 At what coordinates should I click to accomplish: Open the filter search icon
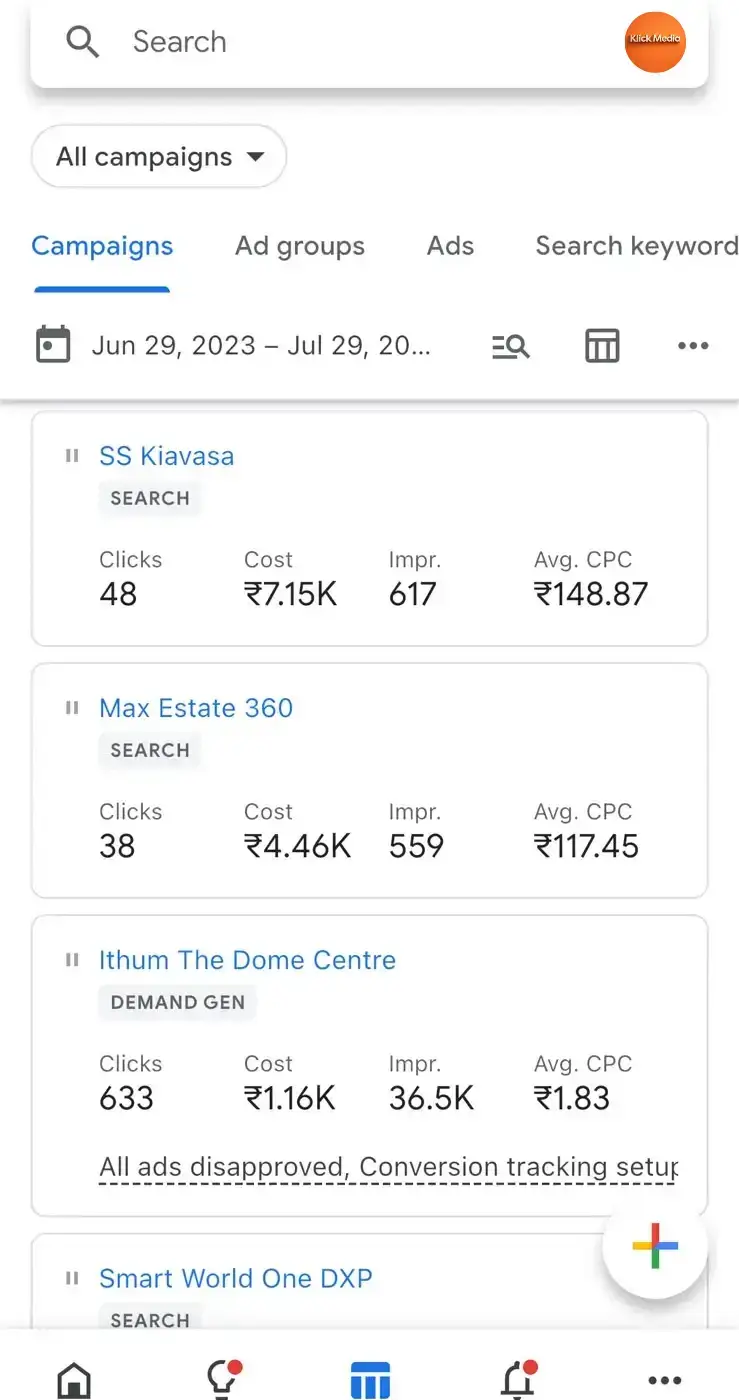511,346
